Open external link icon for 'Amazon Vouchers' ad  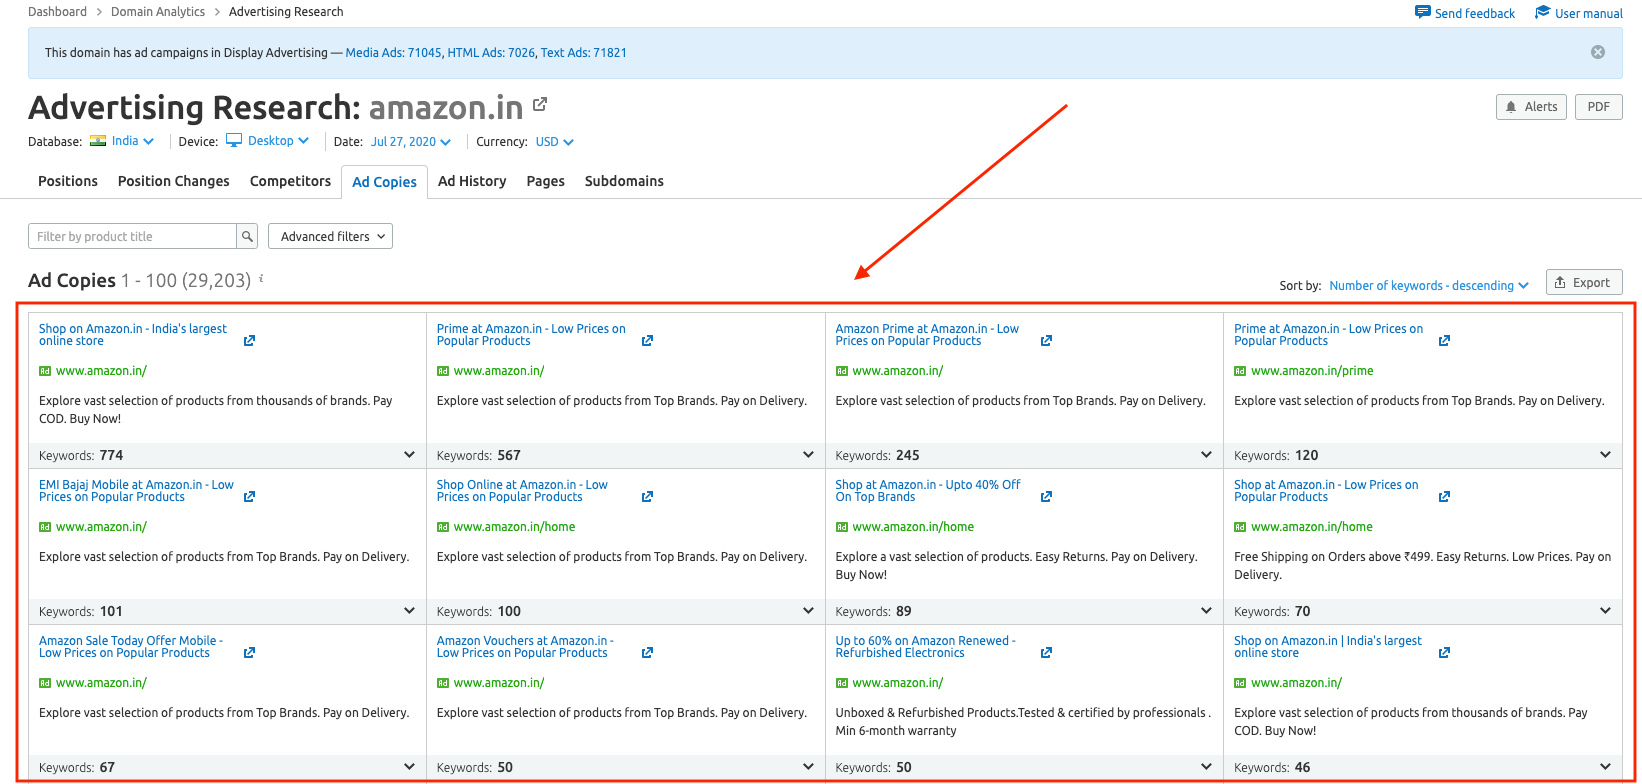647,653
